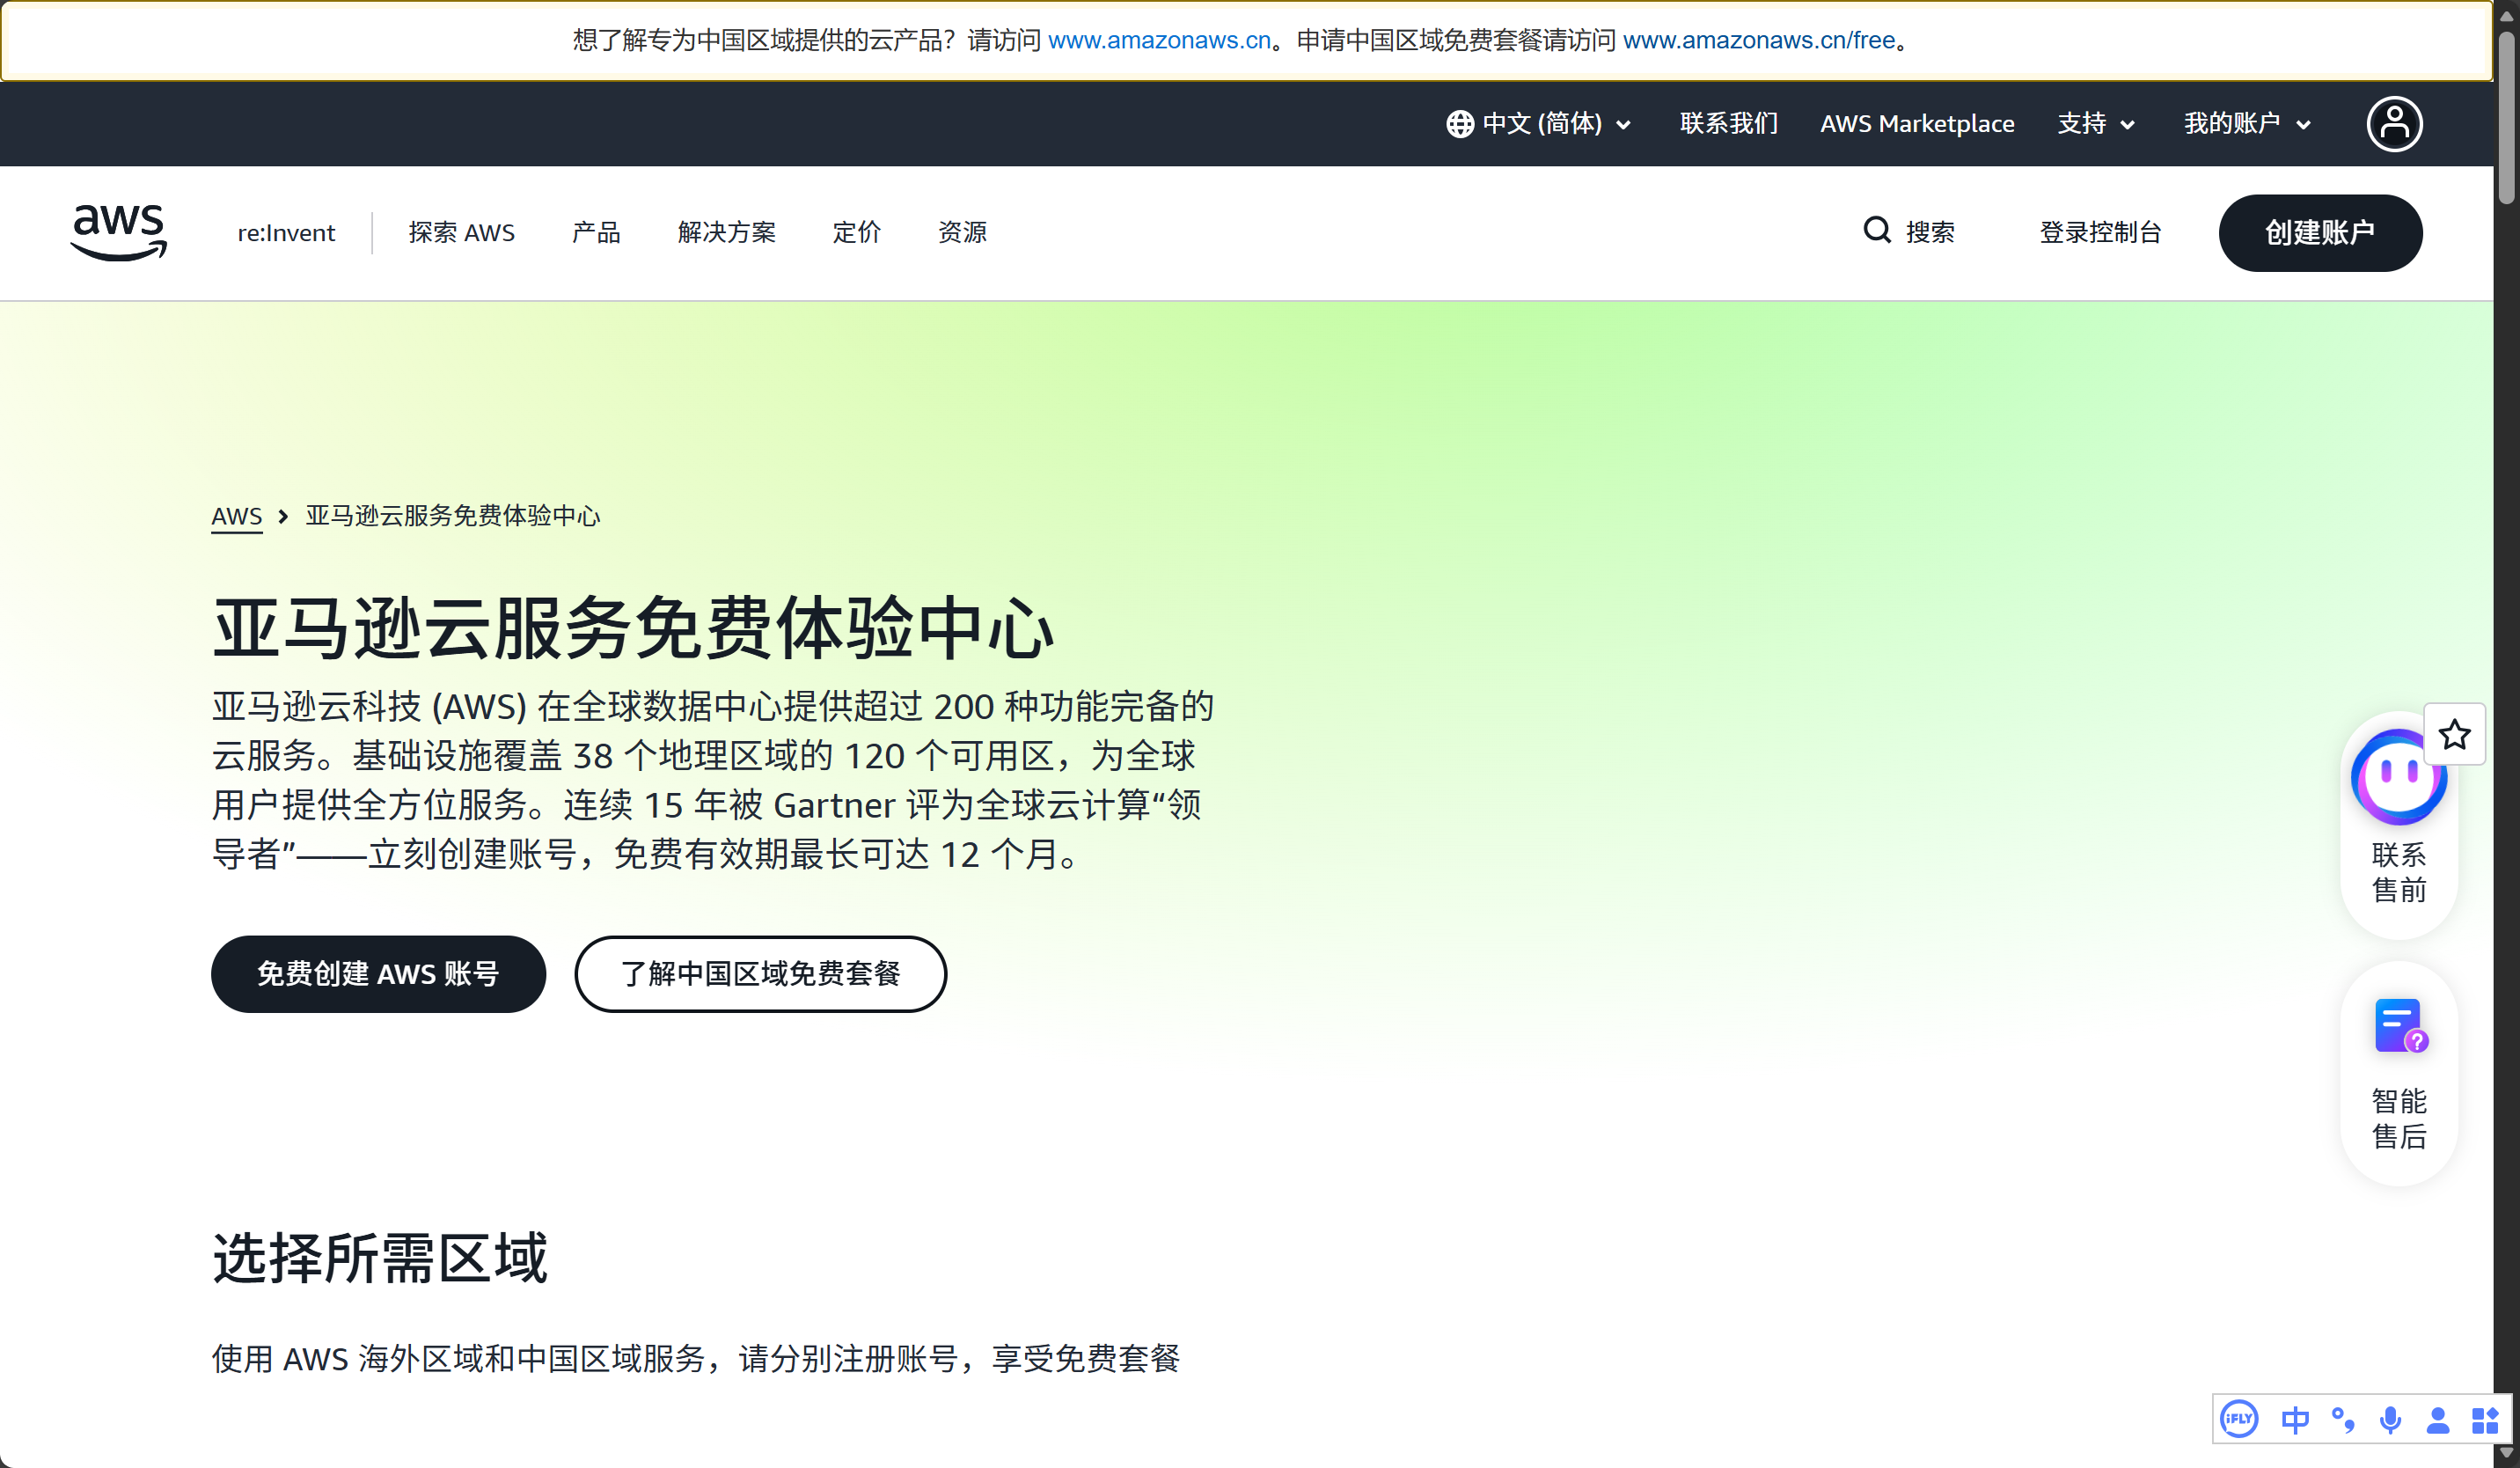Toggle the IME punctuation mode icon
2520x1468 pixels.
pyautogui.click(x=2343, y=1420)
